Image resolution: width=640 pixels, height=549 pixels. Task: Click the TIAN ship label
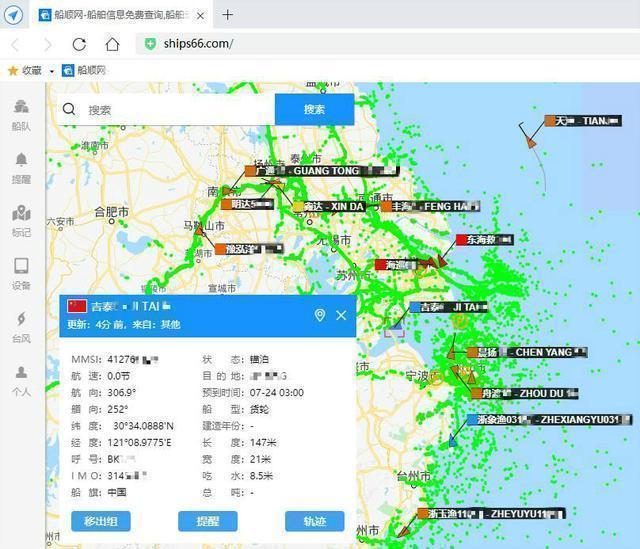(x=583, y=121)
